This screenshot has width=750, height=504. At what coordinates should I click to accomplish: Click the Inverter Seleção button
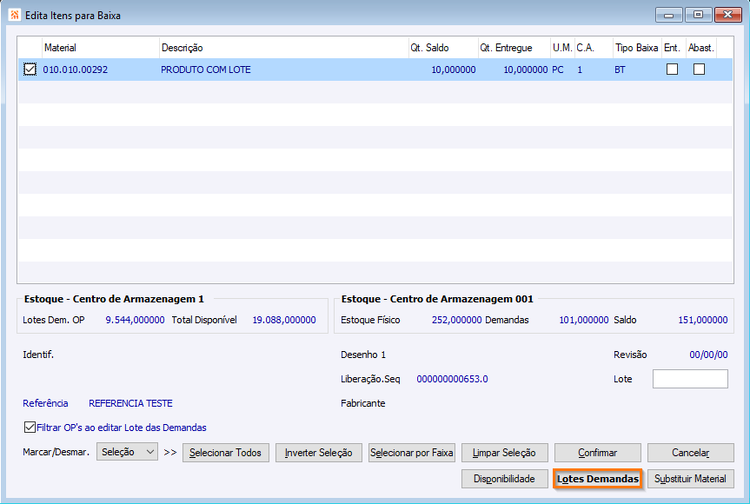319,452
